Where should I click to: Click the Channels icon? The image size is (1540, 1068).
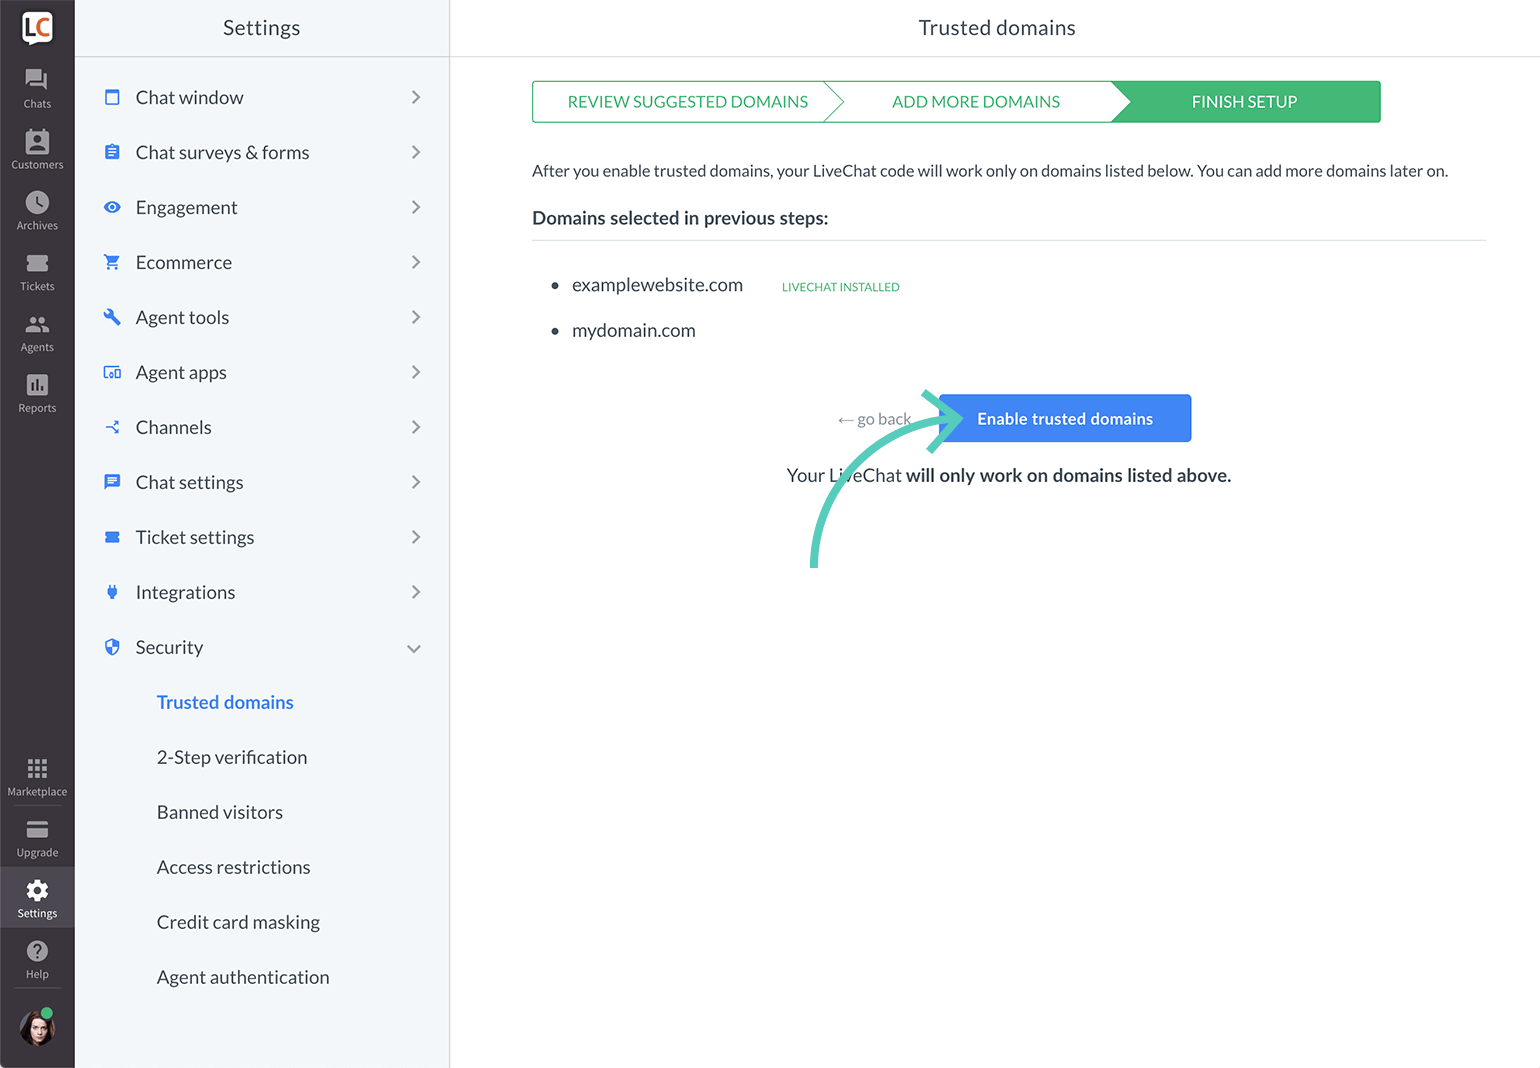click(x=112, y=427)
